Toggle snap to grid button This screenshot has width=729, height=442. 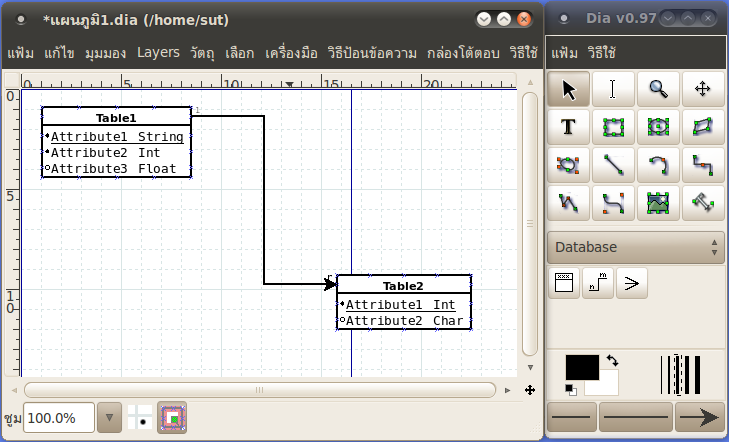(140, 417)
